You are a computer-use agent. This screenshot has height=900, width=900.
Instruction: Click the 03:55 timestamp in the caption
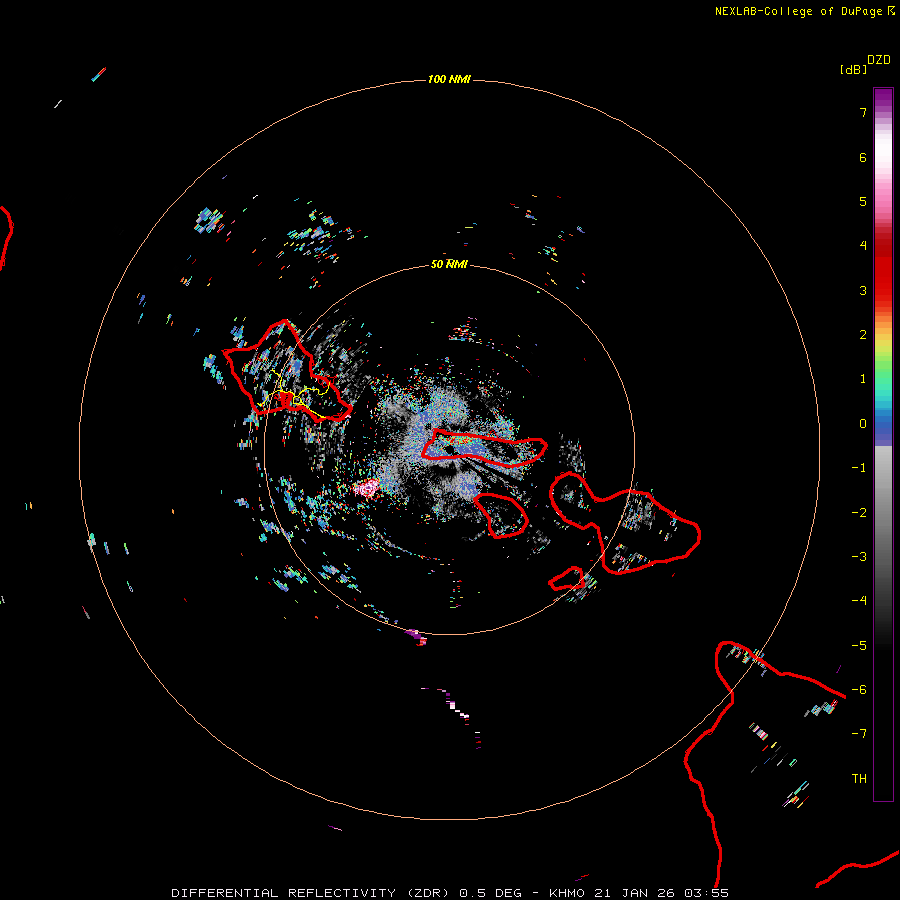[x=707, y=893]
